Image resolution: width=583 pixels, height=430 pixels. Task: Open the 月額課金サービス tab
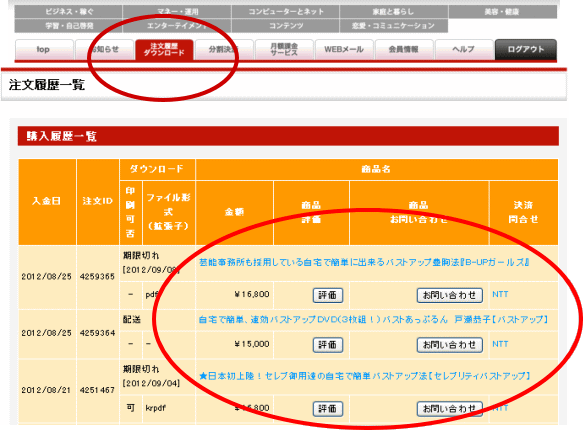[x=284, y=49]
